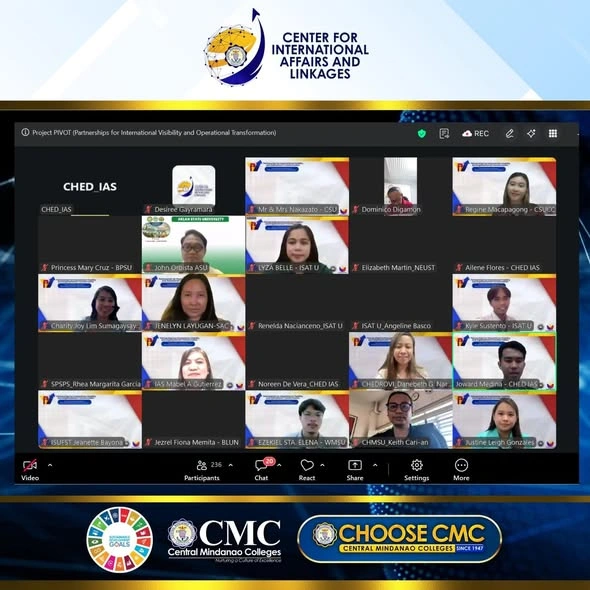Open the Participants panel

pyautogui.click(x=202, y=470)
